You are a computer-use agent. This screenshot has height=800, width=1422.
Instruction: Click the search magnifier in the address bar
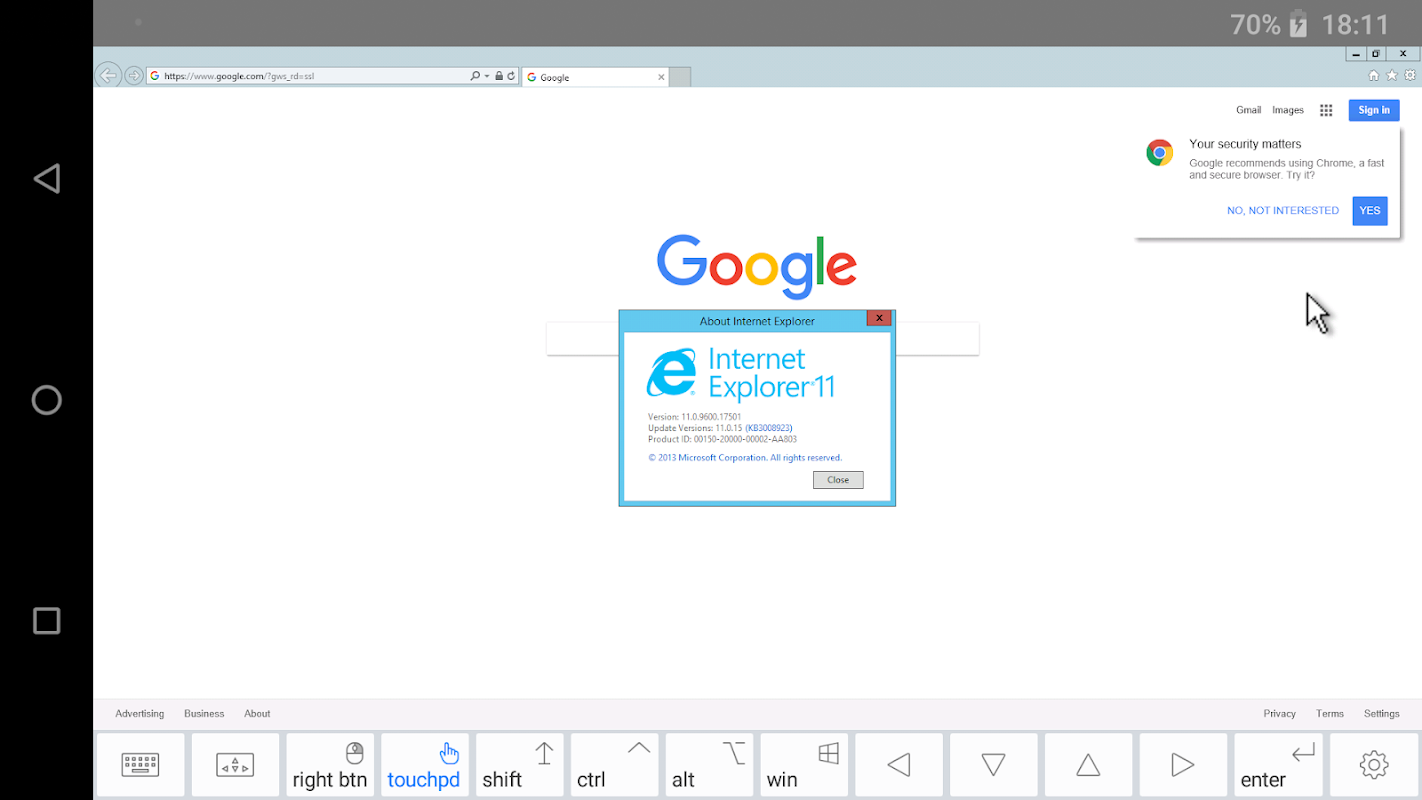[475, 76]
